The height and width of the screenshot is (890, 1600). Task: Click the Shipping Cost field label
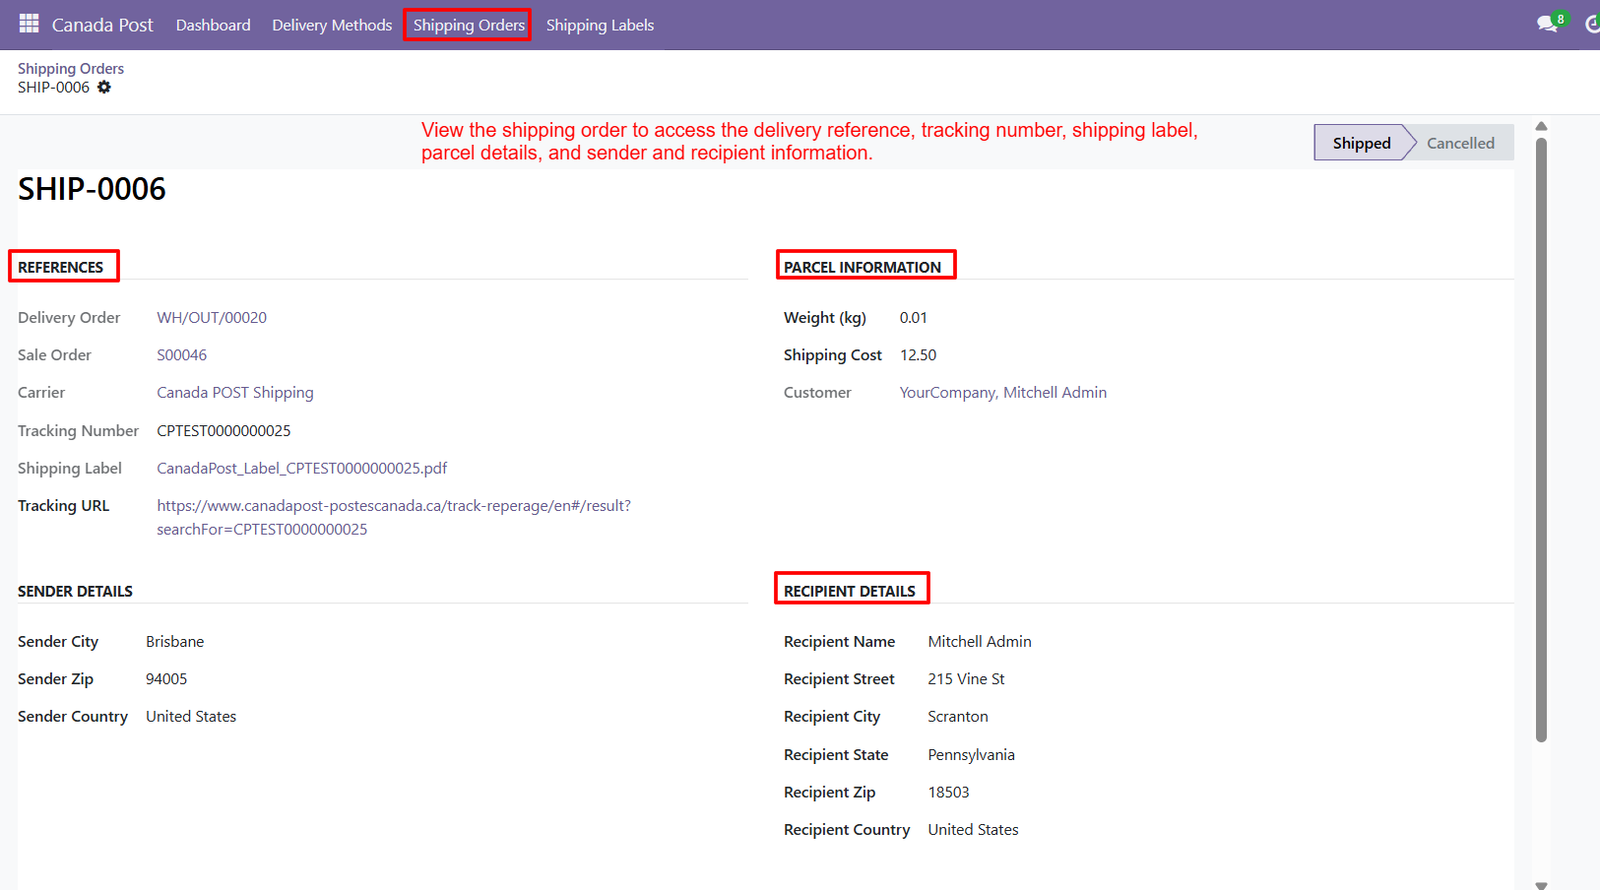tap(833, 355)
